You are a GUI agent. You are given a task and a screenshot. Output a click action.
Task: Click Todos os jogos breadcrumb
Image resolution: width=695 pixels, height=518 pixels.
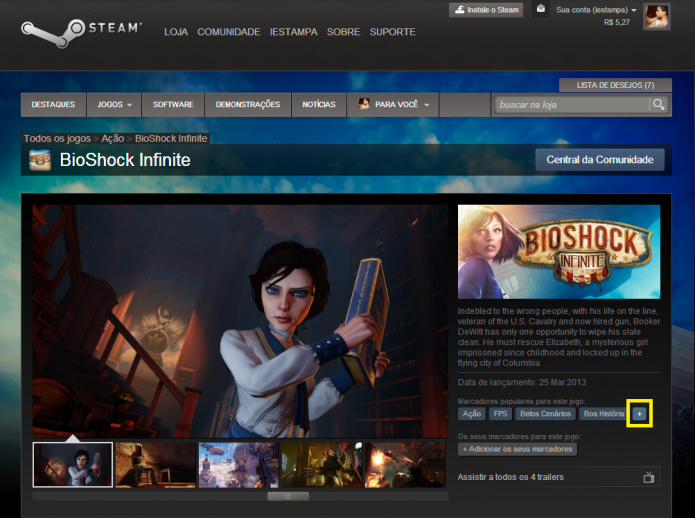pos(57,139)
